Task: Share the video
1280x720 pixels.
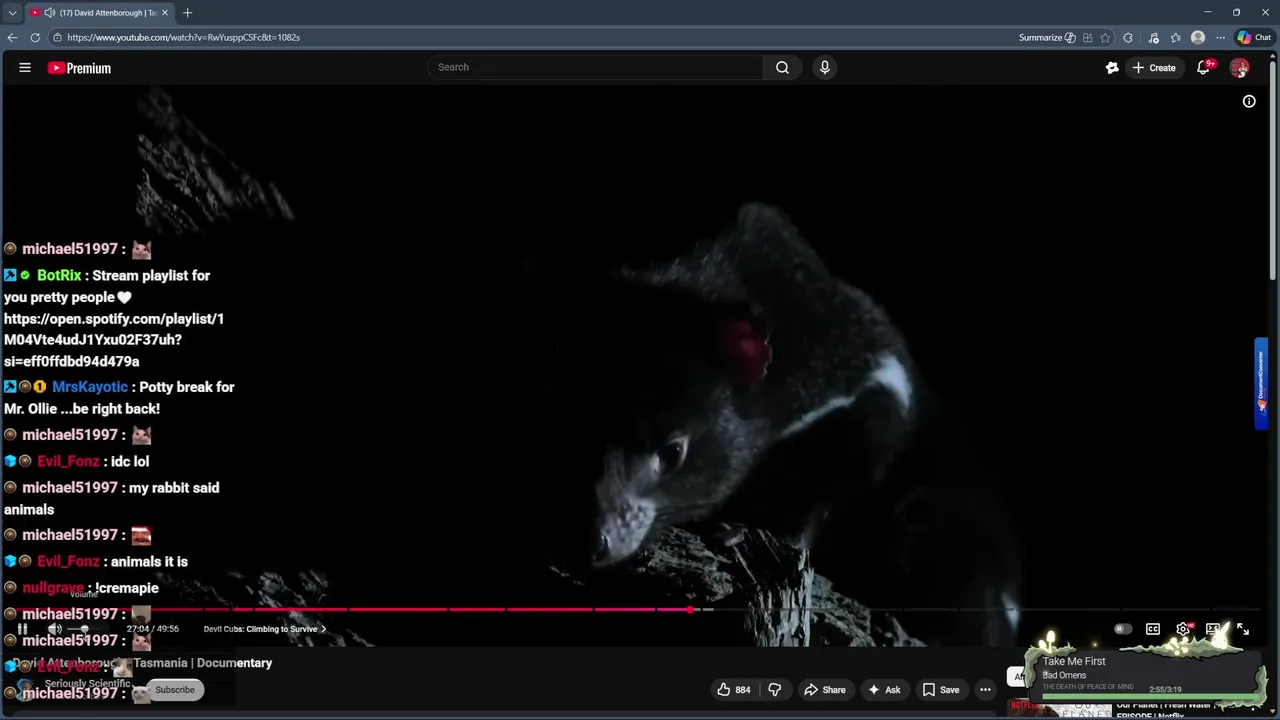Action: point(825,689)
